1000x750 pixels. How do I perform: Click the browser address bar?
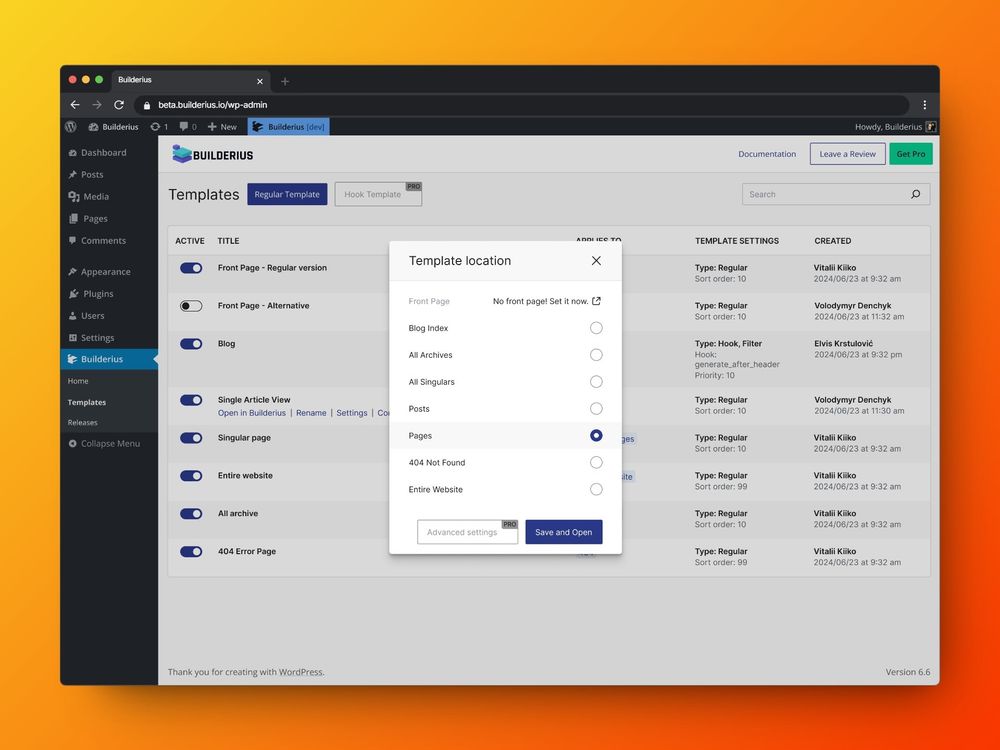coord(522,105)
